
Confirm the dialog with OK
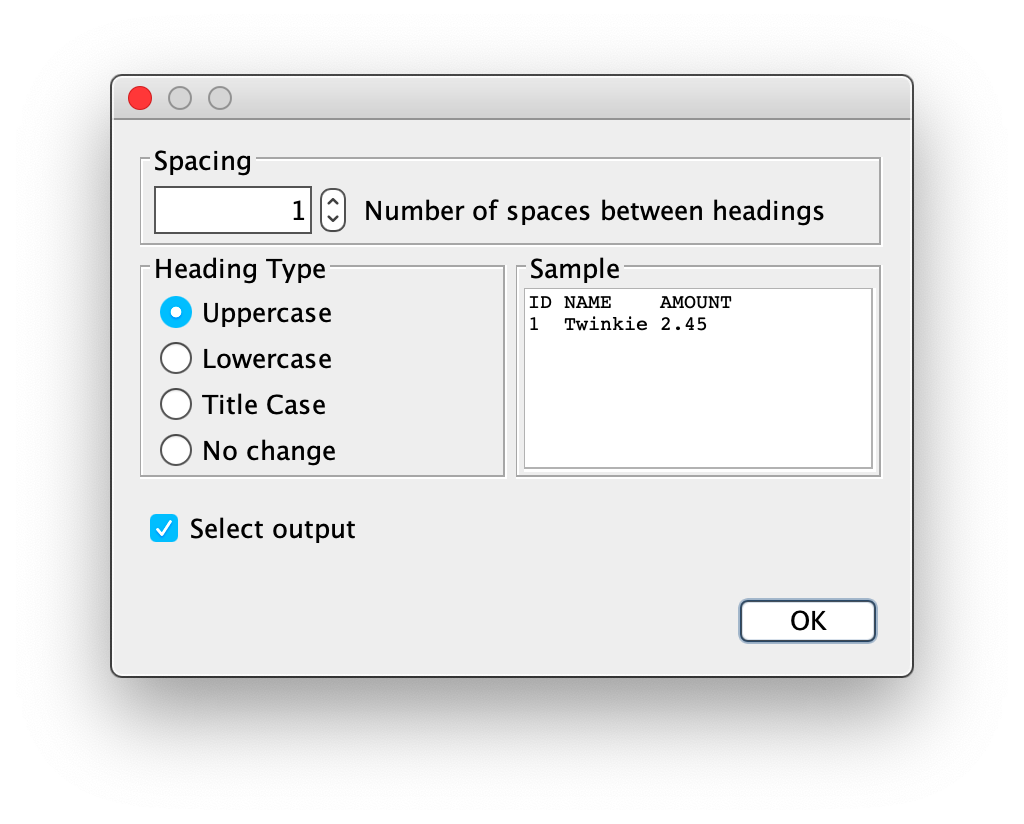pyautogui.click(x=808, y=621)
